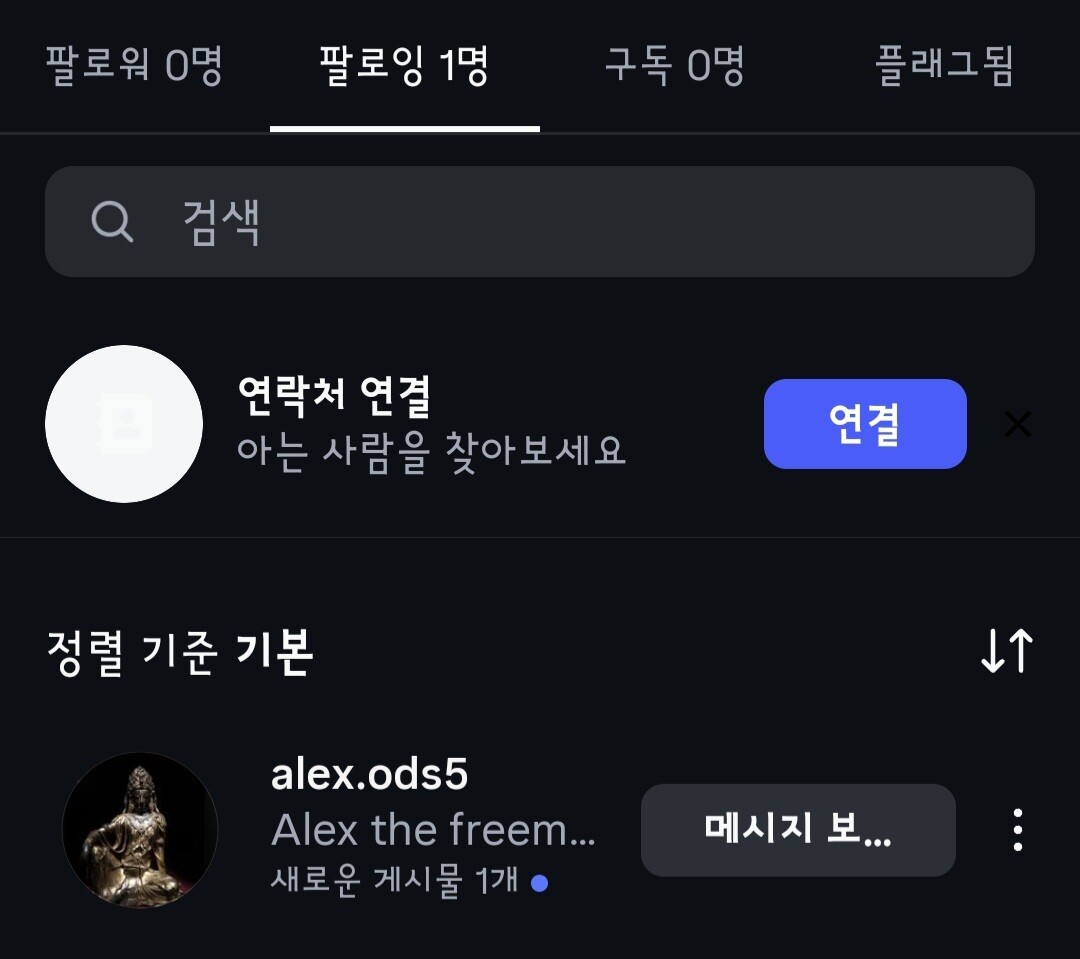The image size is (1080, 959).
Task: Click the blue new post dot
Action: (540, 883)
